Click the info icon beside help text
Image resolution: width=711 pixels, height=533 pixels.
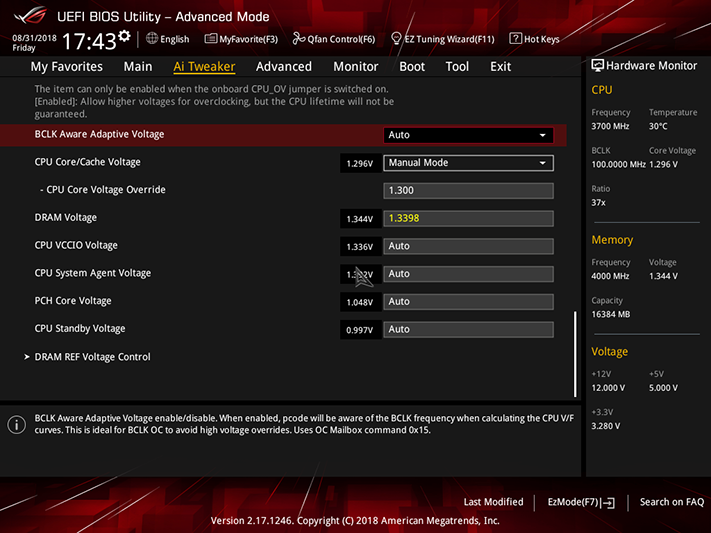pos(17,425)
